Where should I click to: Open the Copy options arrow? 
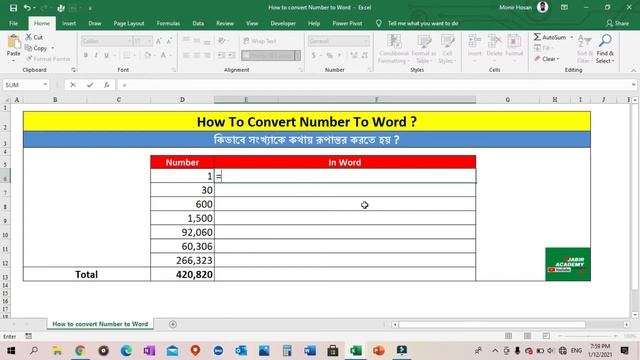(x=53, y=48)
